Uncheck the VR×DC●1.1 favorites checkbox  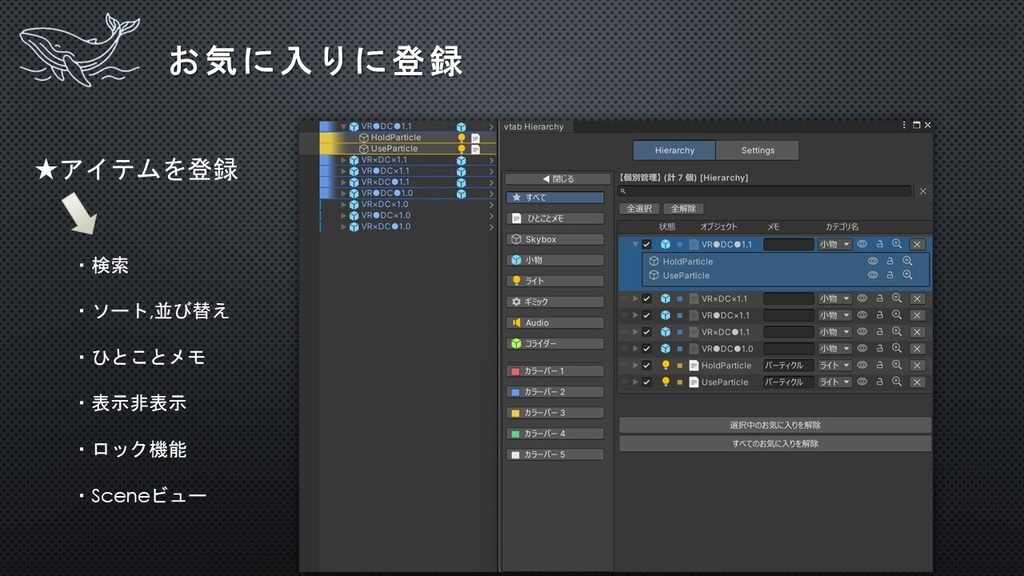click(x=647, y=332)
